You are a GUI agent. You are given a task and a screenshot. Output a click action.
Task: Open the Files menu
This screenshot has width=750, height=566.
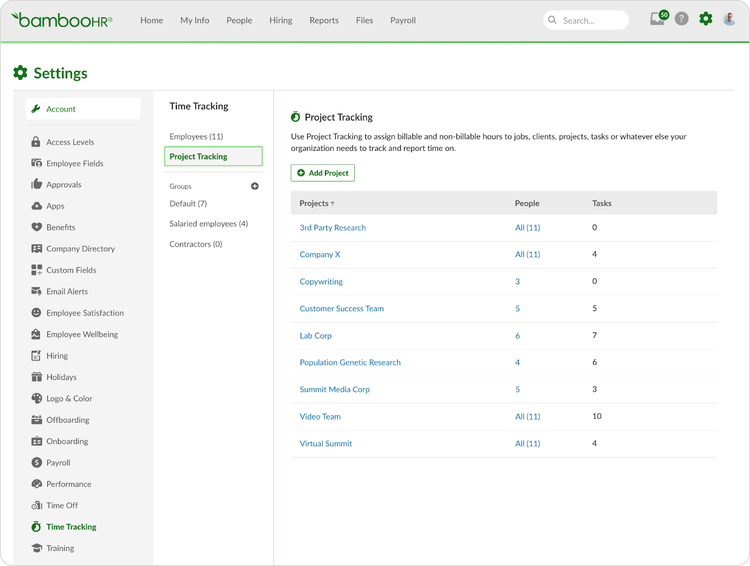coord(364,20)
